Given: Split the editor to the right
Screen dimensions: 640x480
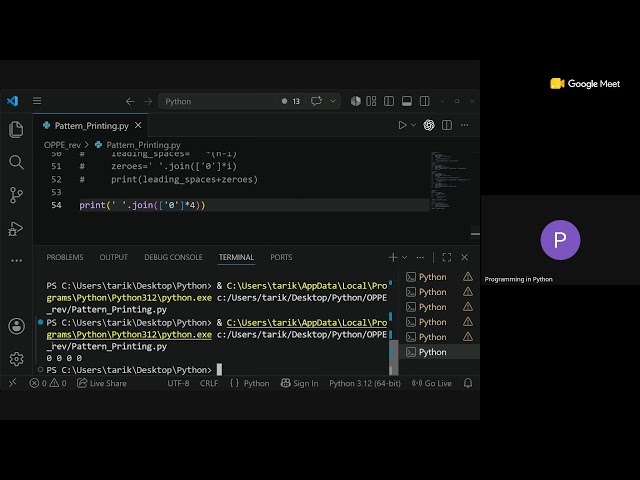Looking at the screenshot, I should 447,125.
